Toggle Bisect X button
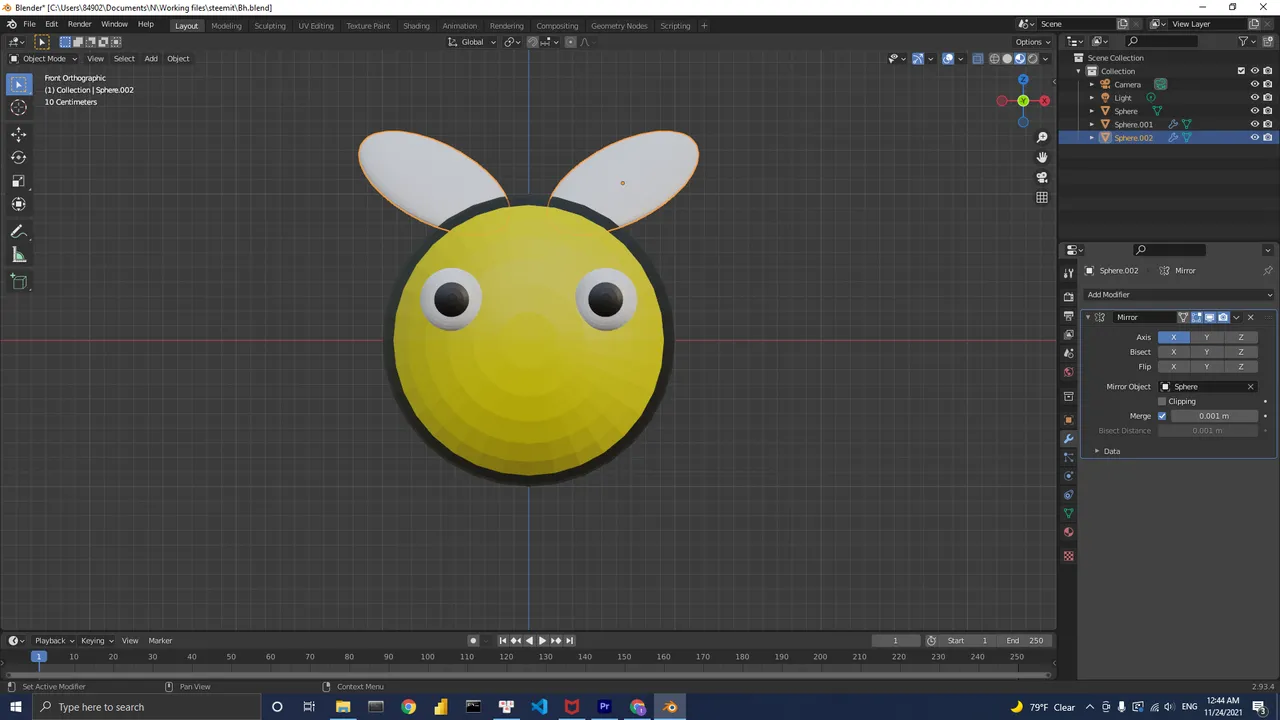 coord(1174,352)
